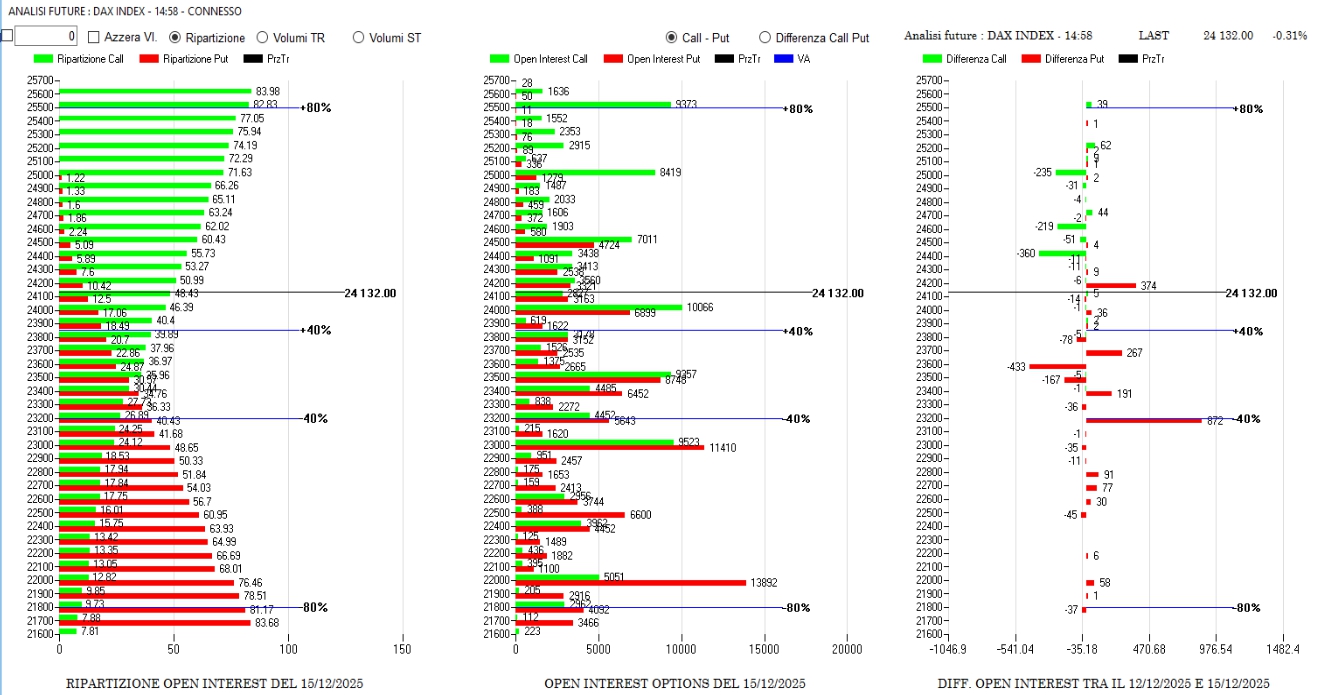Click the green Ripartizione Call legend swatch
Screen dimensions: 1317x695
(44, 59)
